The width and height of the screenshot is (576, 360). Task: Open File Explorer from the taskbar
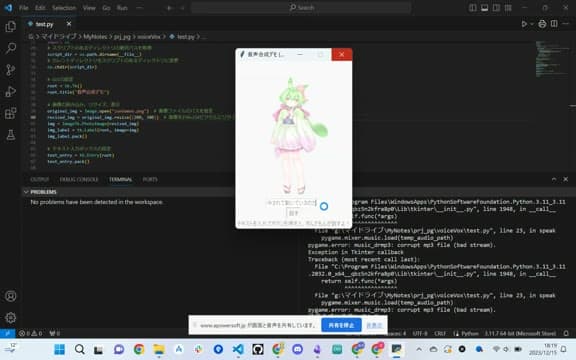[x=159, y=349]
